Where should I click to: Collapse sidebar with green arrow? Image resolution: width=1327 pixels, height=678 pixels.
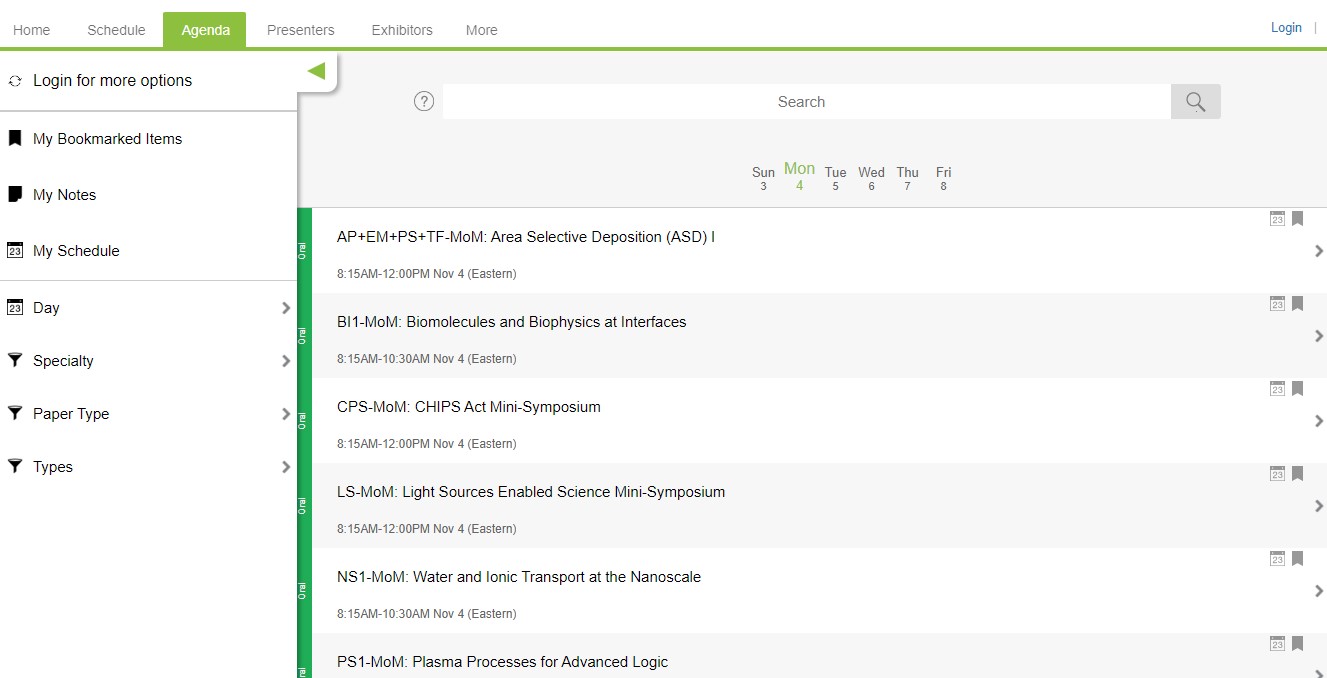pyautogui.click(x=317, y=71)
